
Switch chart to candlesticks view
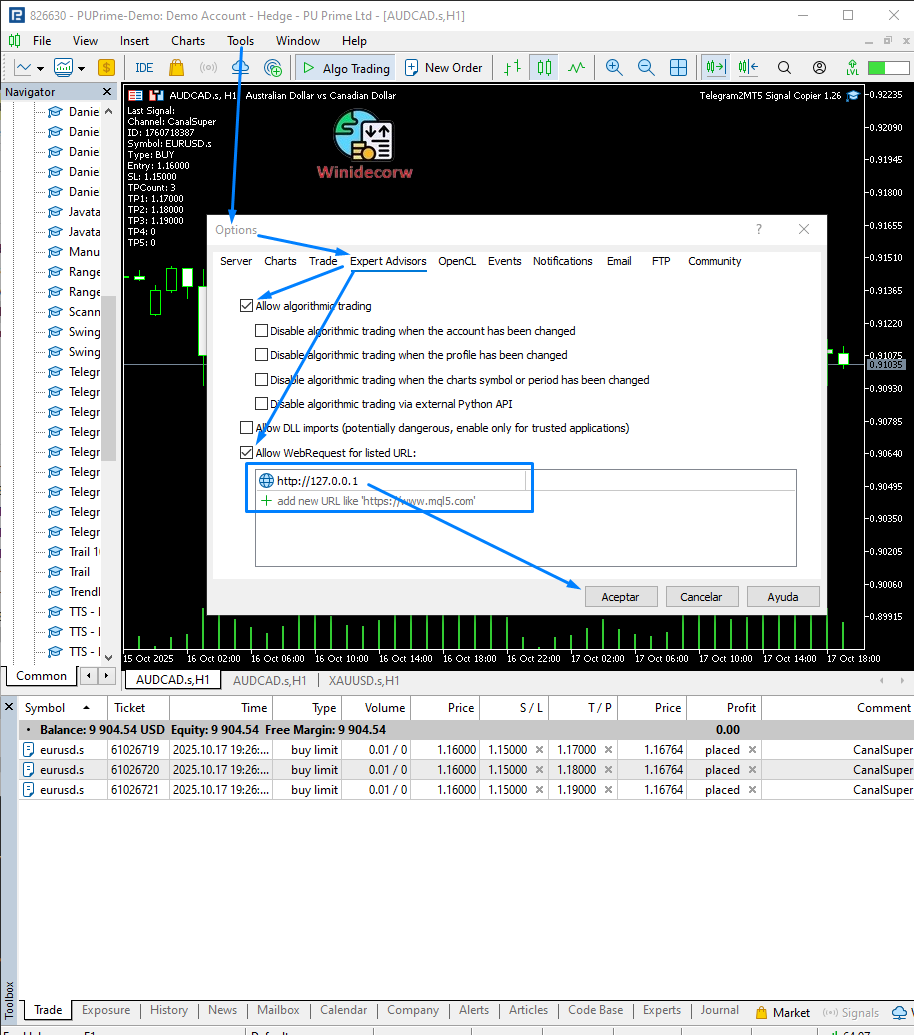(544, 68)
